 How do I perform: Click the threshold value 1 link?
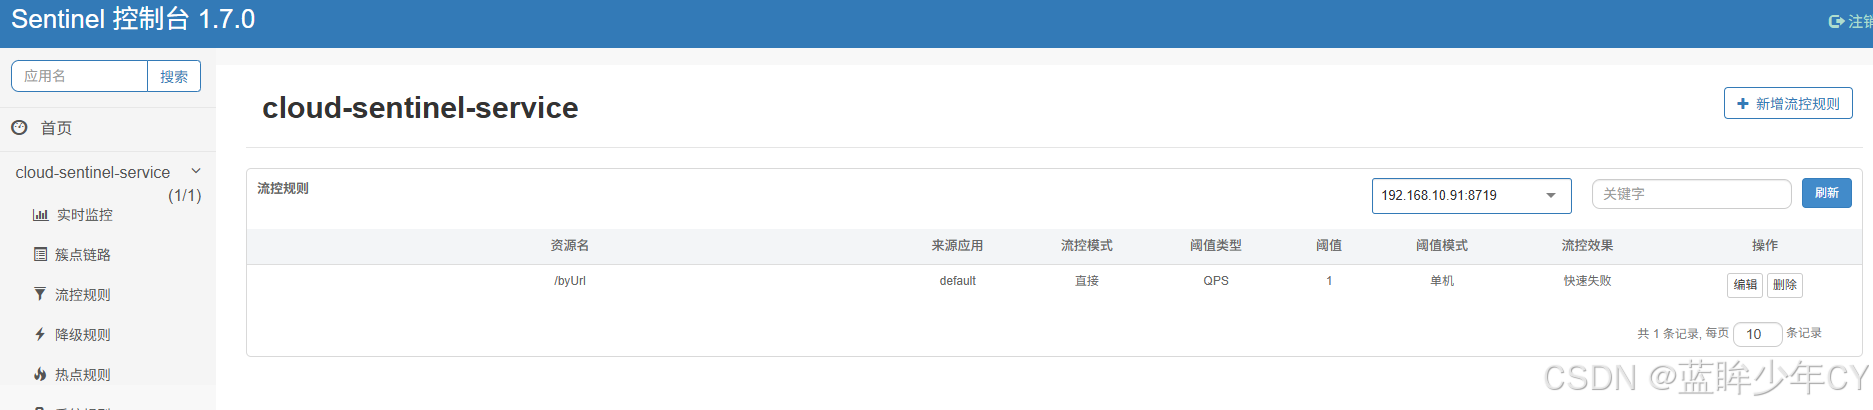click(x=1329, y=281)
